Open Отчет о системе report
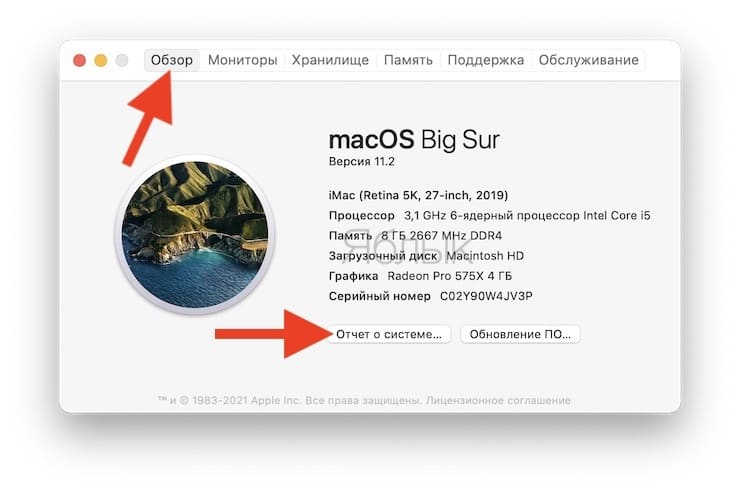740x491 pixels. (389, 334)
